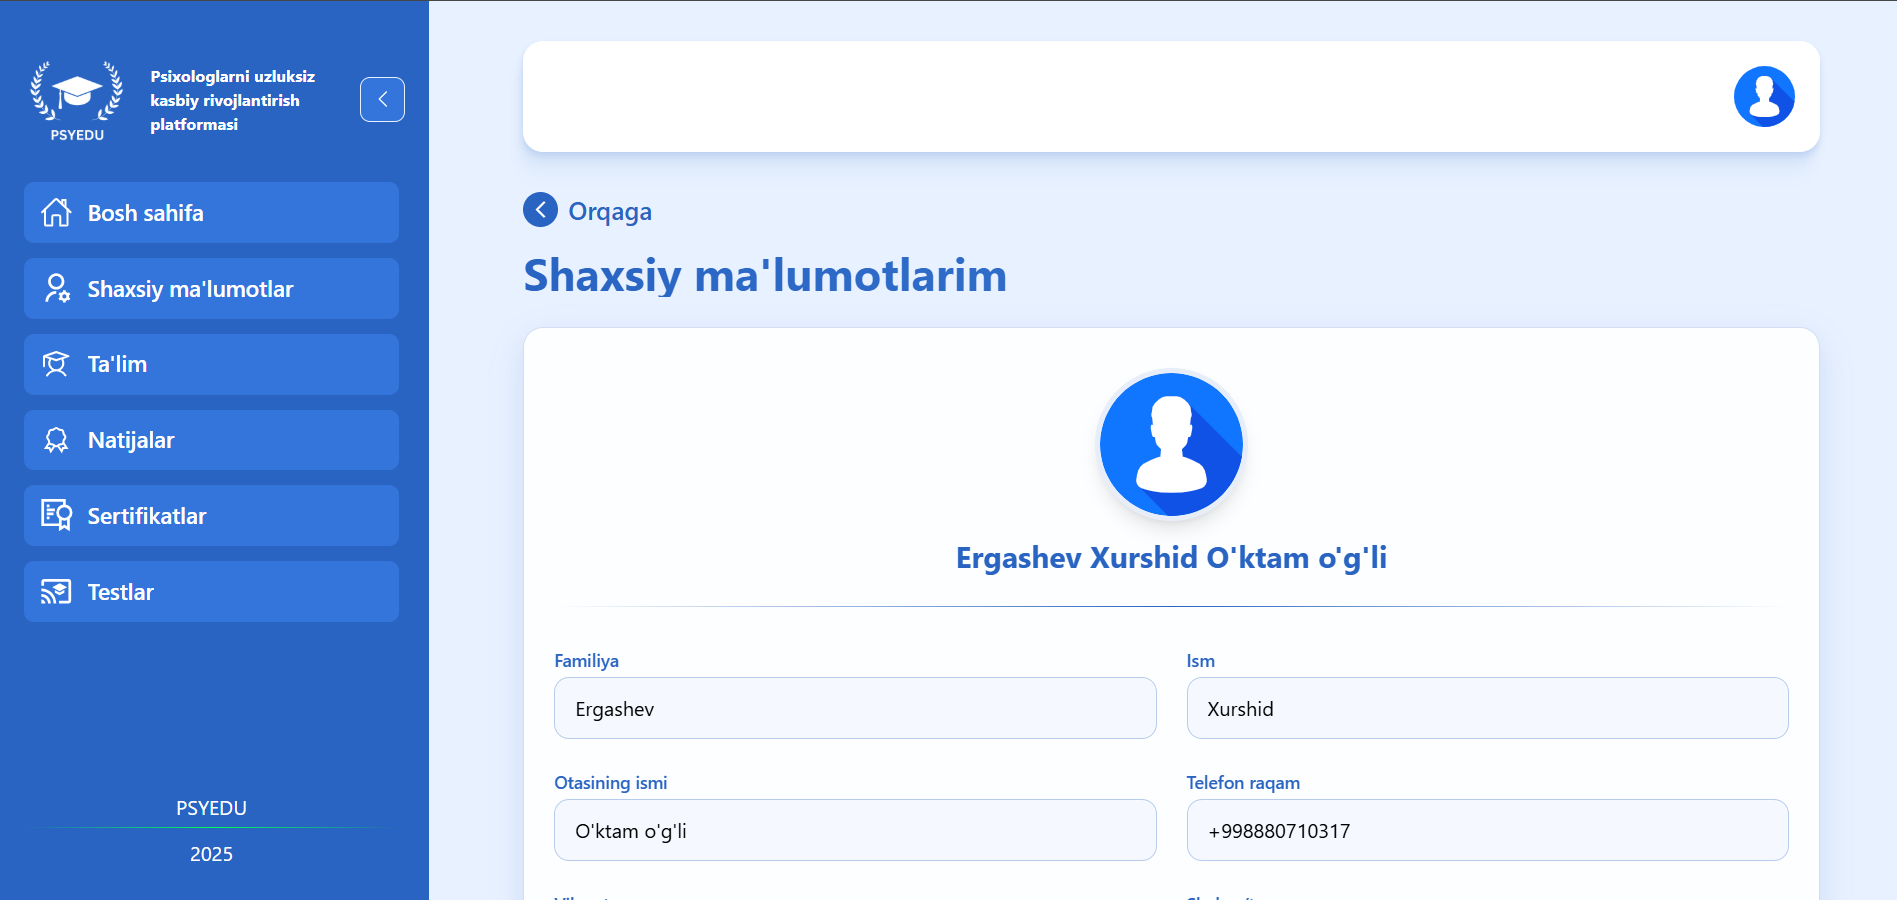Click the Sertifikatlar certificate icon
Screen dimensions: 1897x900
56,516
